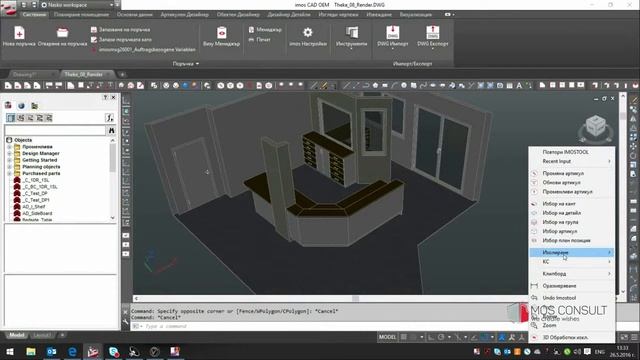Screen dimensions: 640x360
Task: Open File Explorer from taskbar
Action: coord(31,351)
